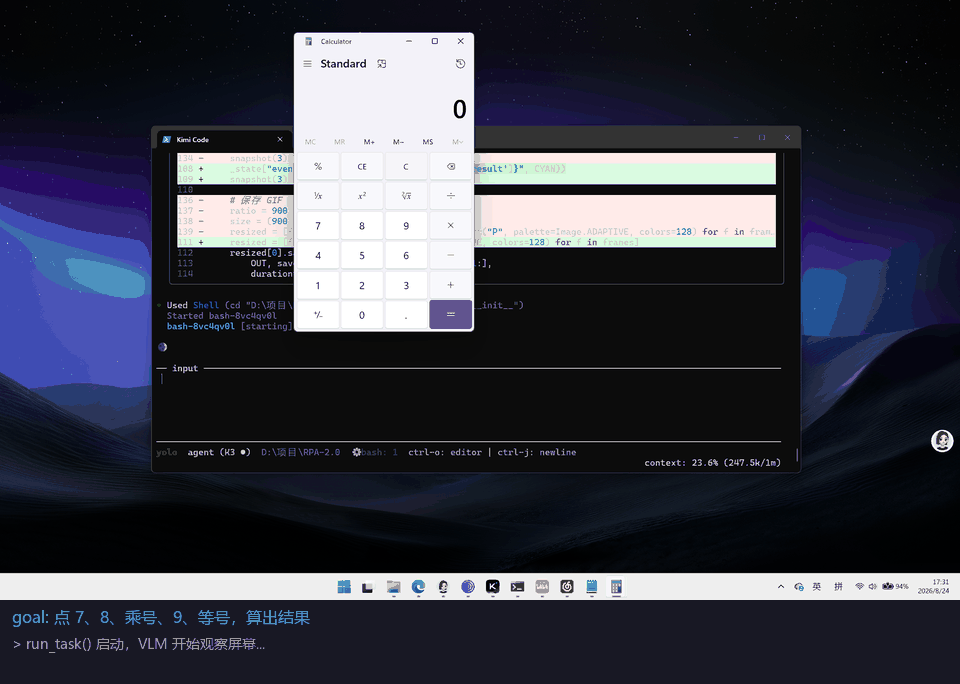
Task: Click digit 2 on Calculator keypad
Action: pyautogui.click(x=362, y=285)
